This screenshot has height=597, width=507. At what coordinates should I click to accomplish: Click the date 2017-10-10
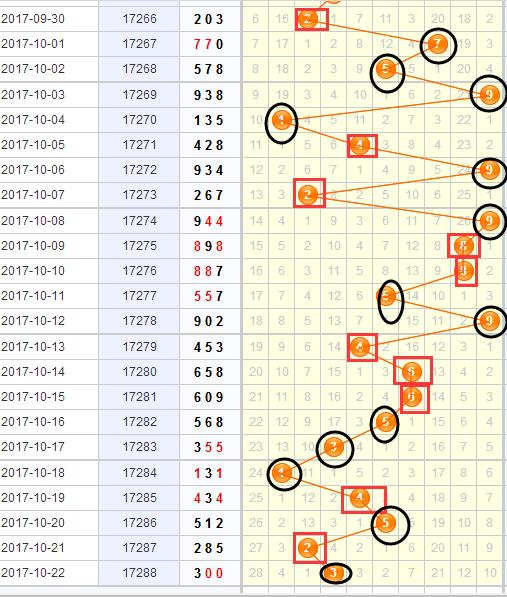33,271
